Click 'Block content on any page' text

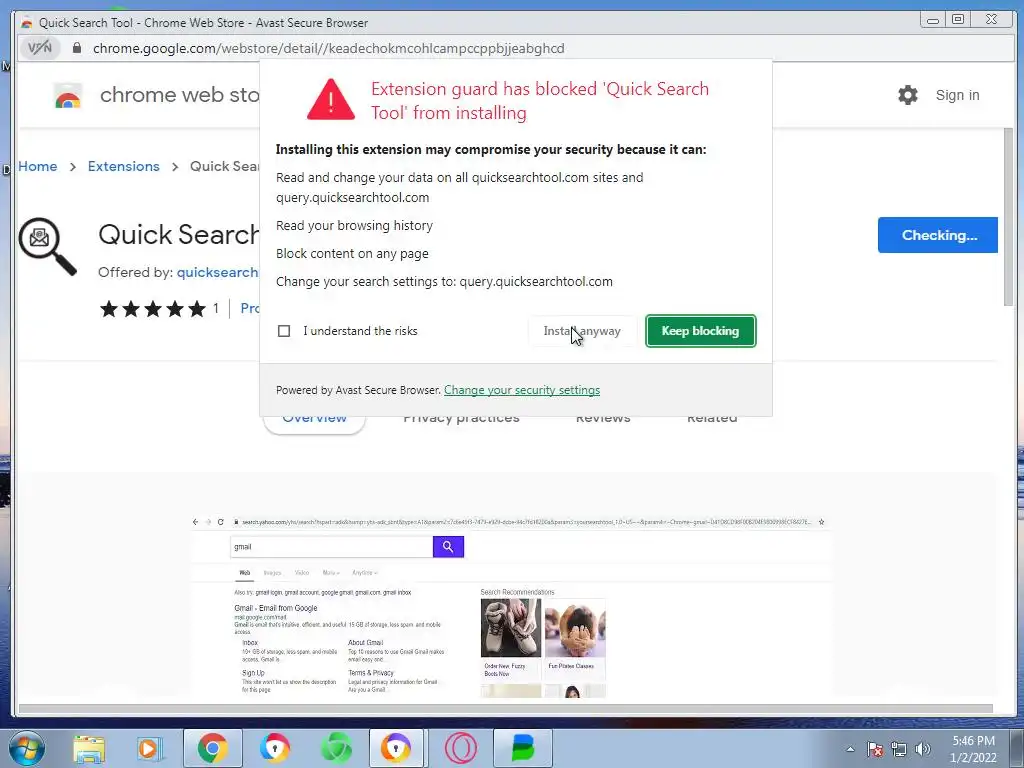[353, 253]
